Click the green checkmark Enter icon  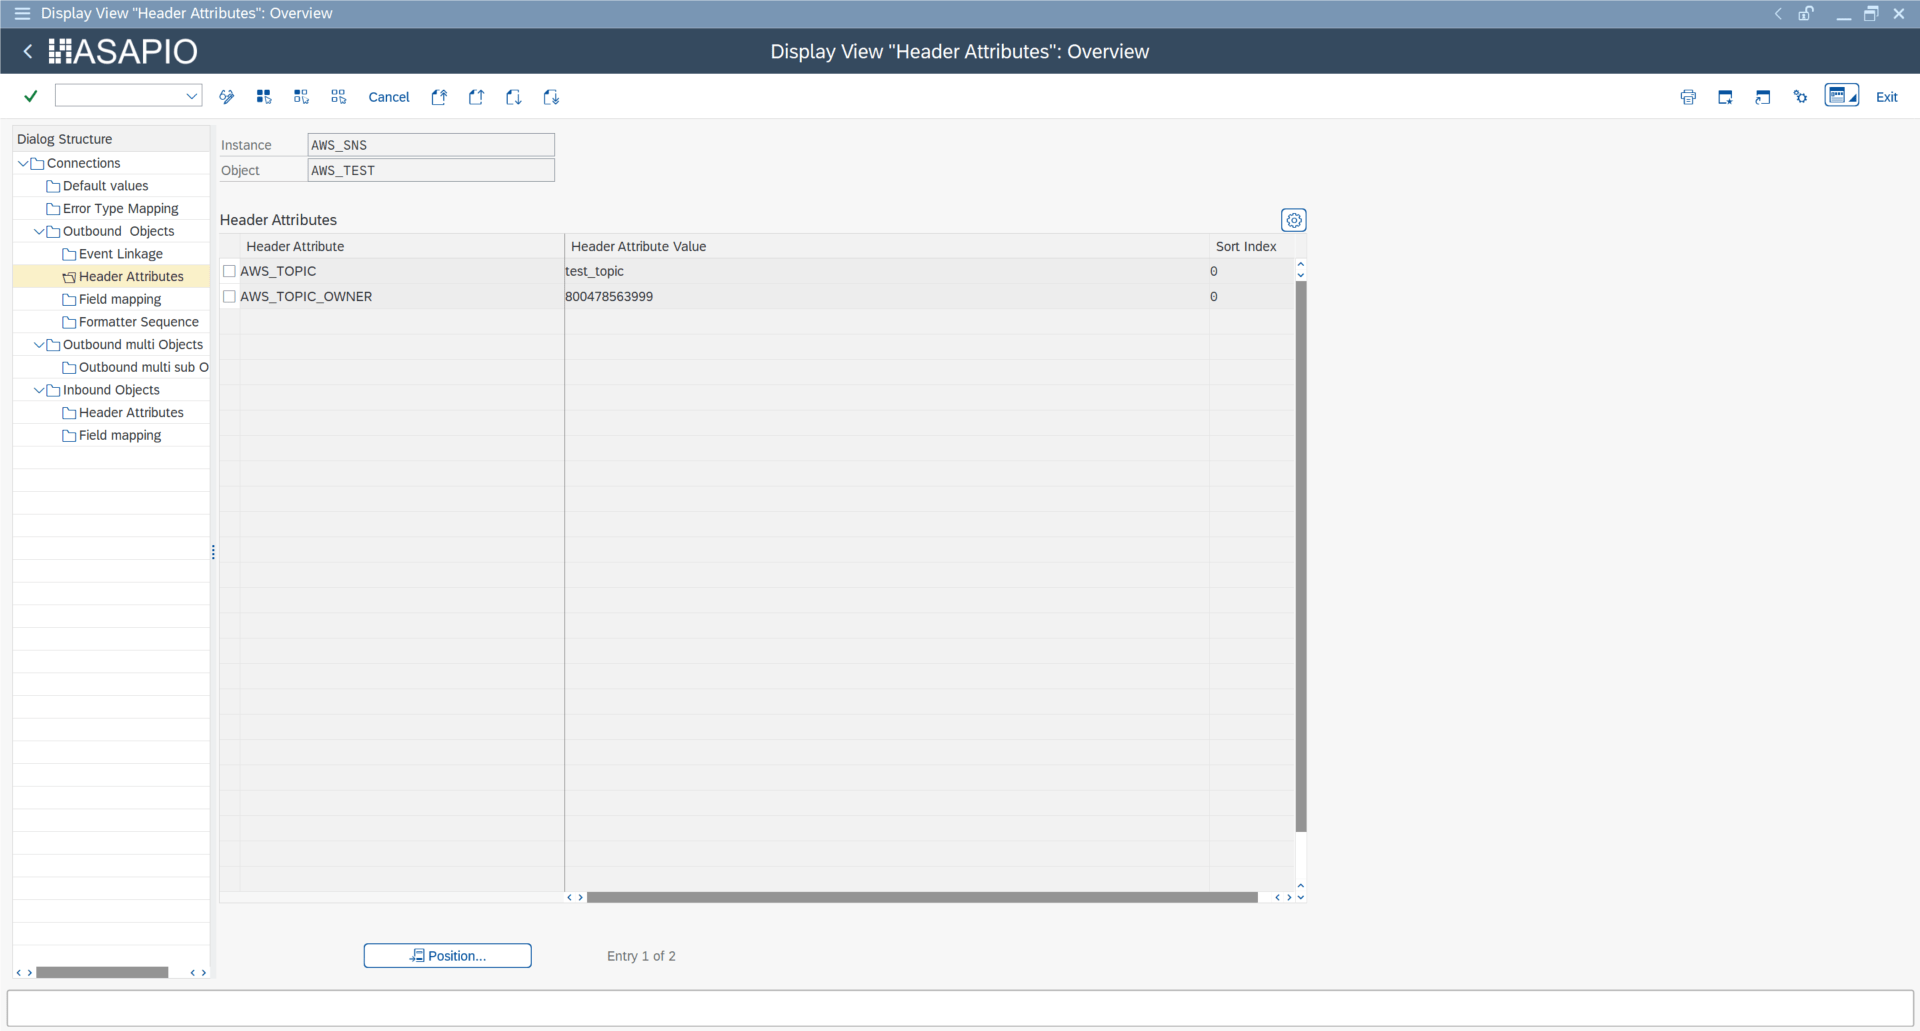(31, 96)
